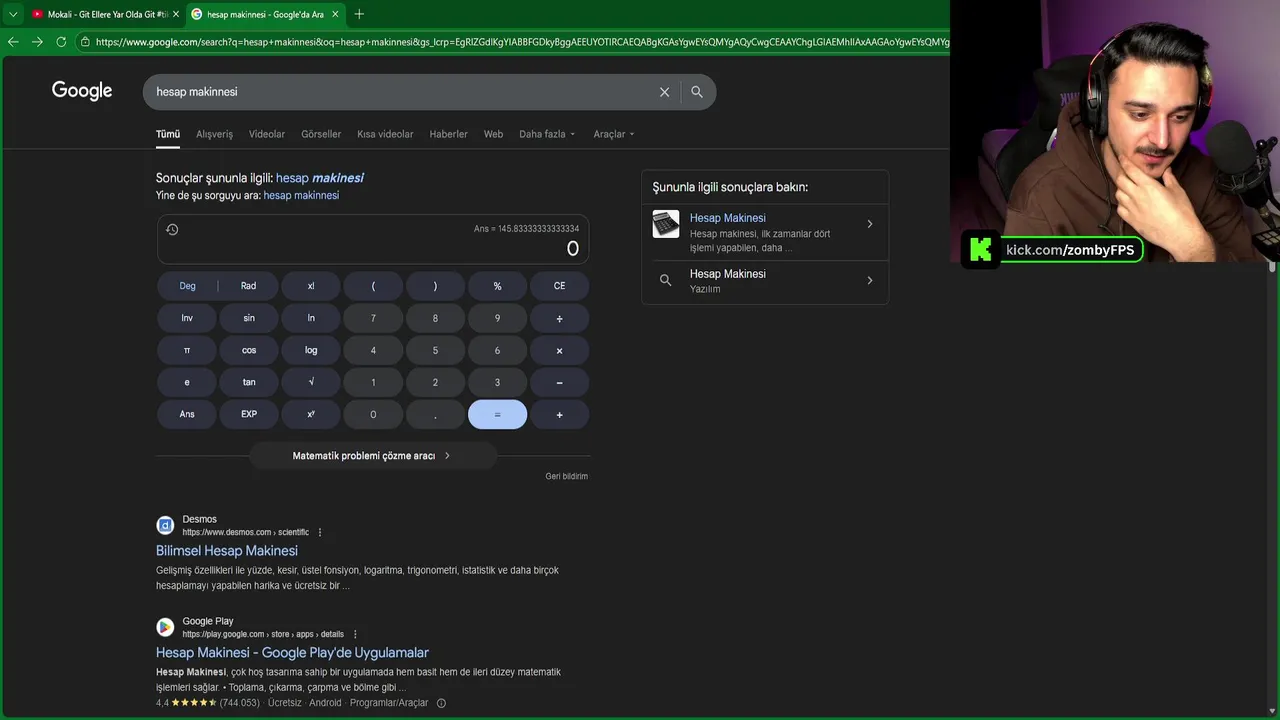Tap the factorial x! key

[311, 286]
